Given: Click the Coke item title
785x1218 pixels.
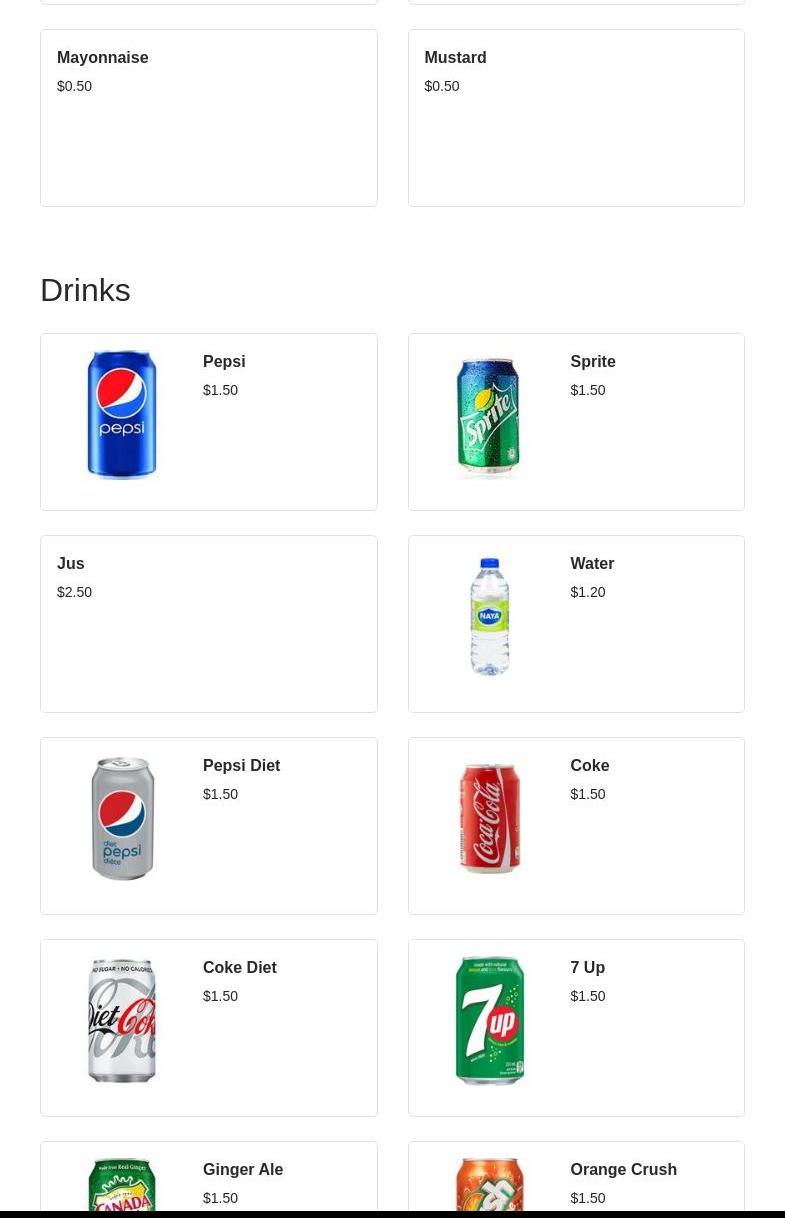Looking at the screenshot, I should coord(590,766).
